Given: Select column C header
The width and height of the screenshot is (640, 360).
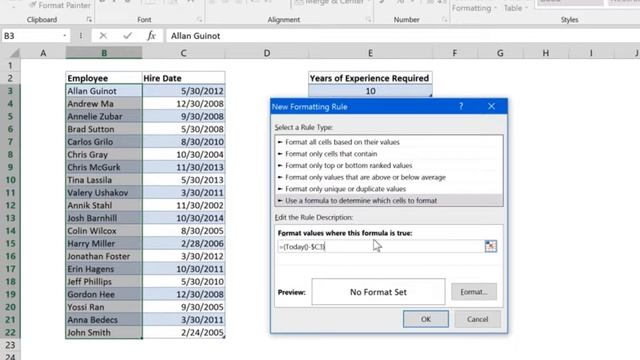Looking at the screenshot, I should 184,53.
